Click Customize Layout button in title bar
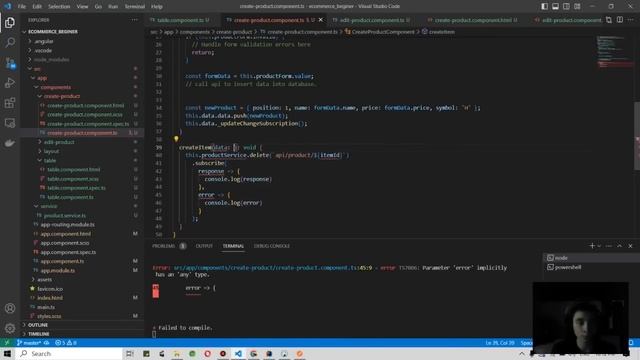The width and height of the screenshot is (640, 360). pos(577,6)
